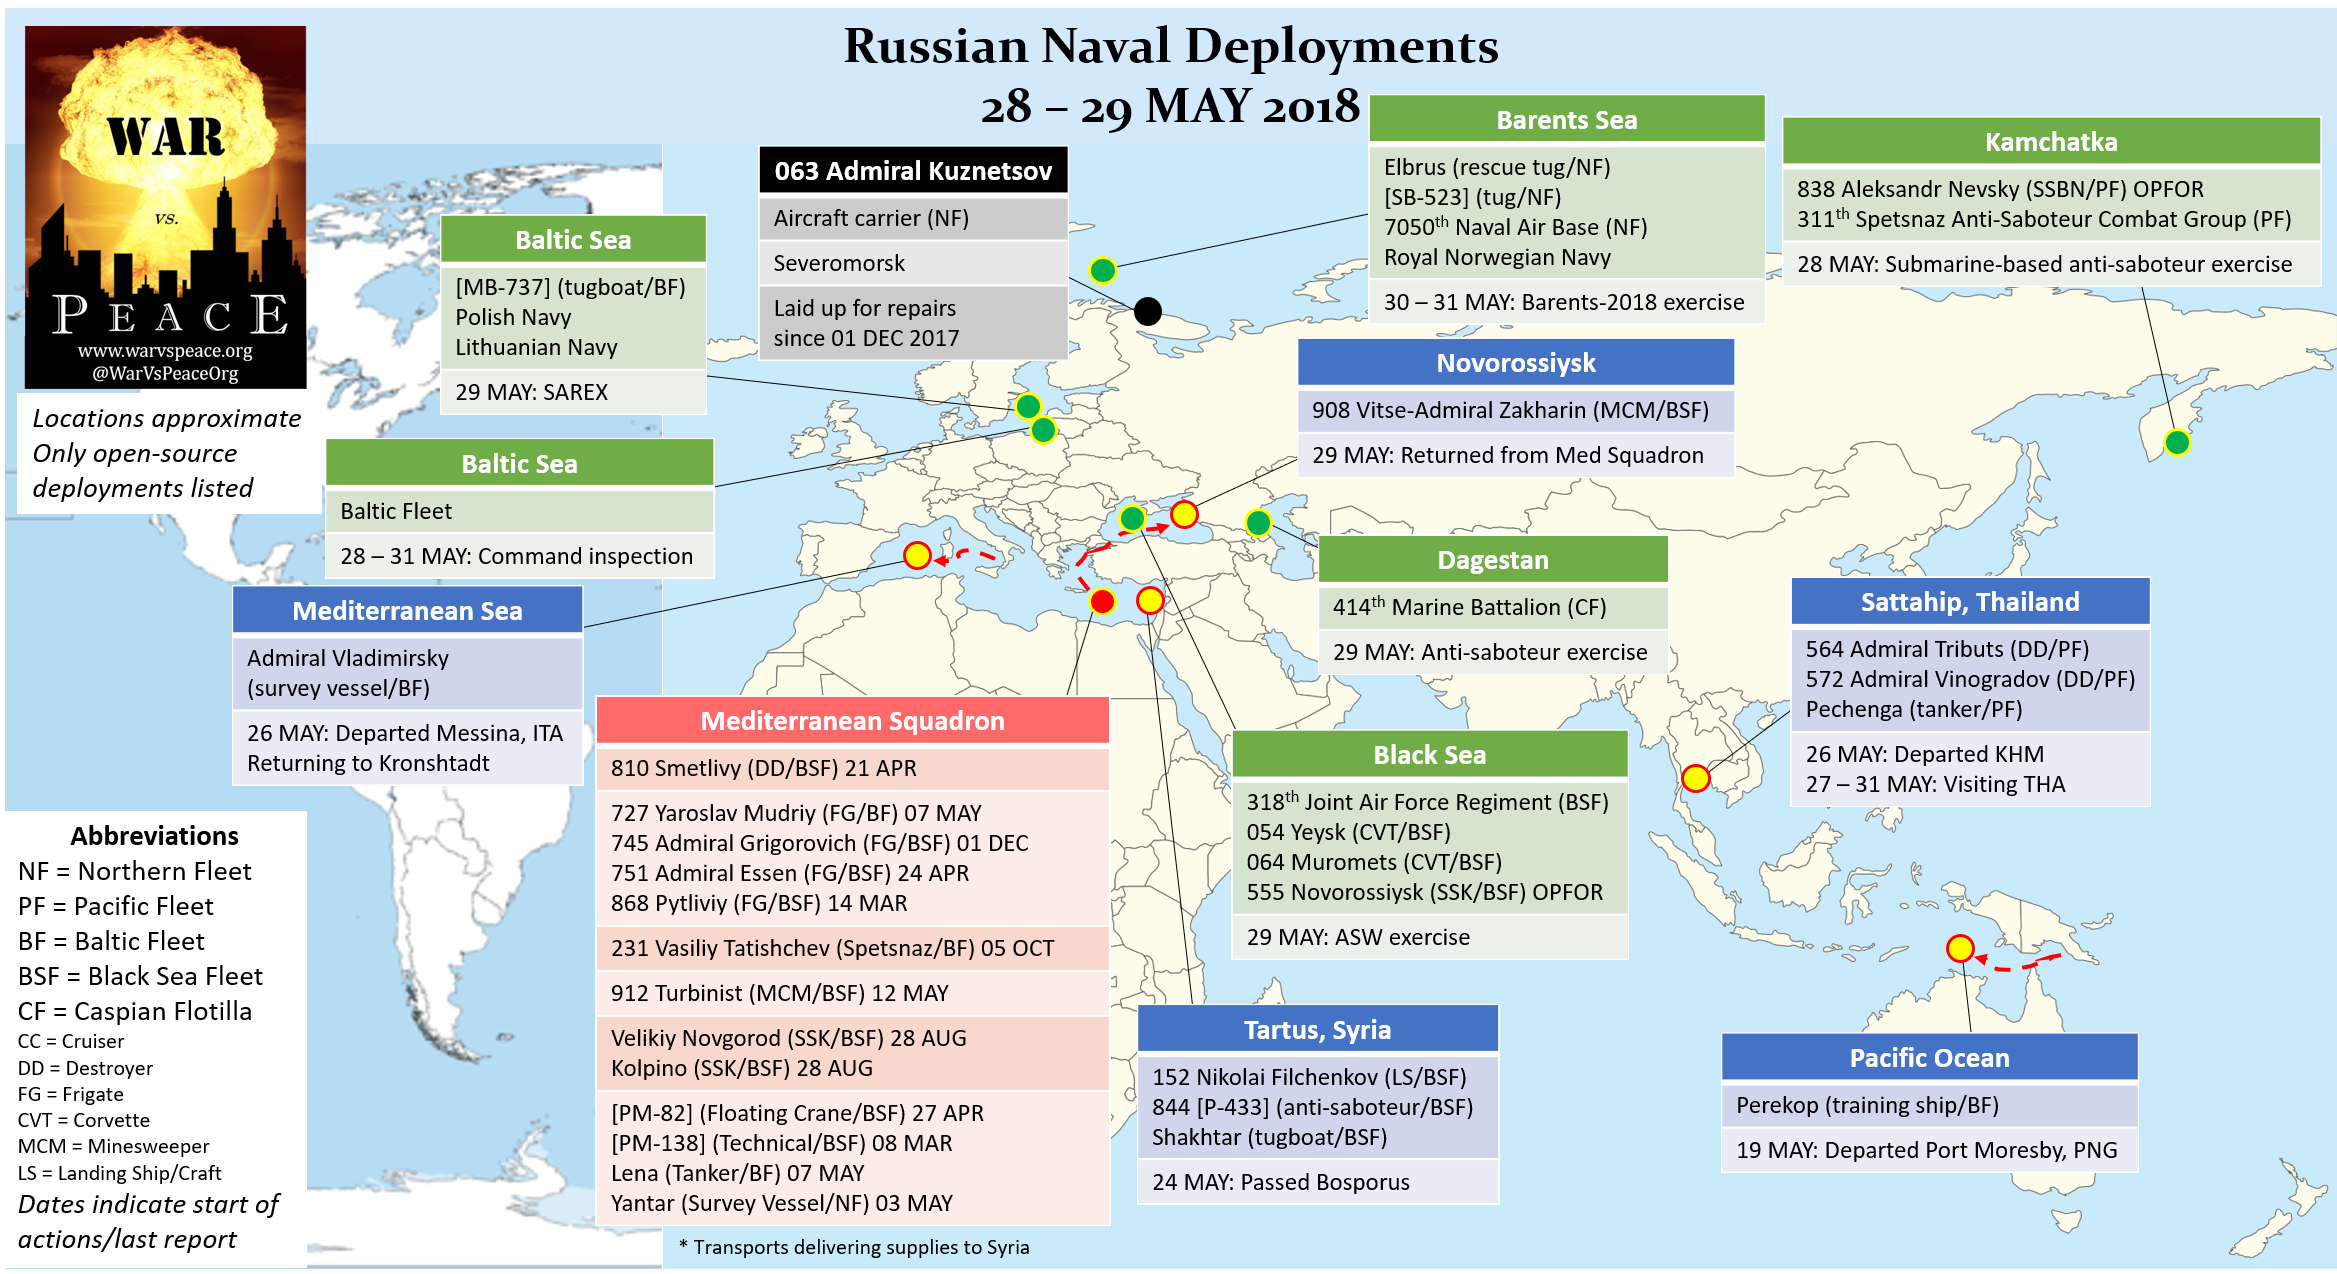Select the Black Sea header
The height and width of the screenshot is (1274, 2337).
tap(1429, 755)
